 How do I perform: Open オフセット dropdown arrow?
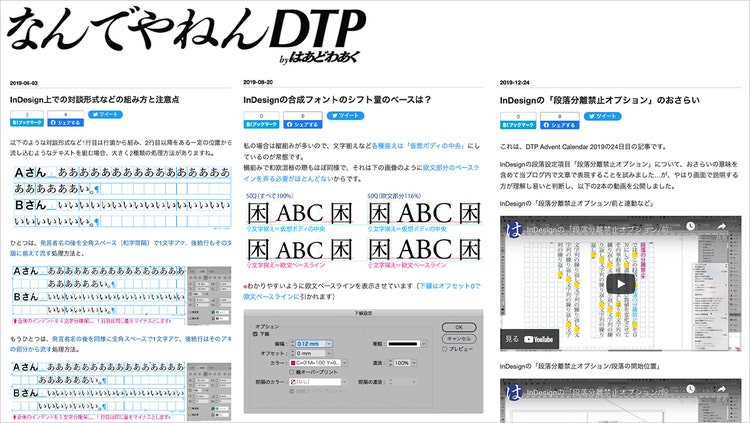329,354
